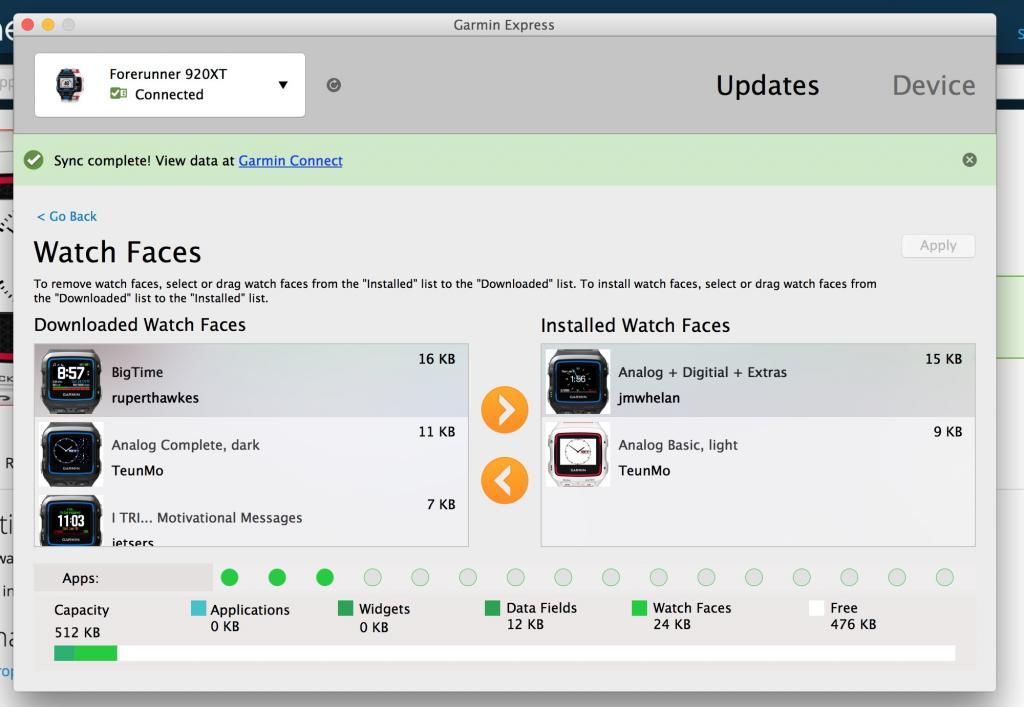Click the 11 KB size value

click(x=437, y=432)
